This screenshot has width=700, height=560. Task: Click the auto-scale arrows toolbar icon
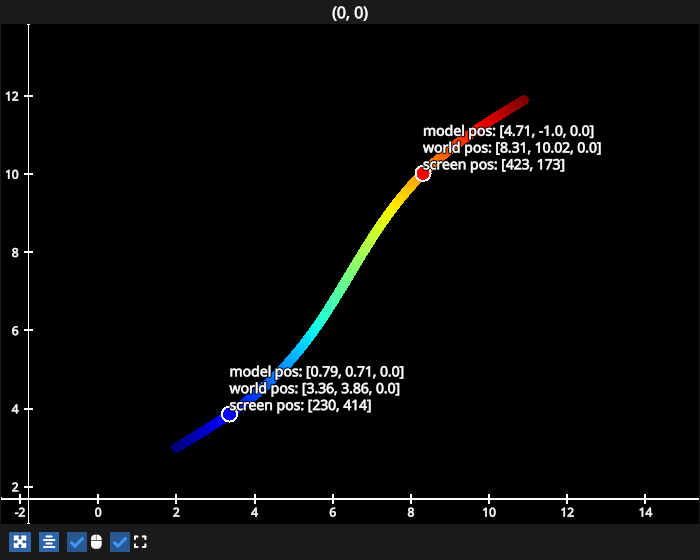pos(20,542)
